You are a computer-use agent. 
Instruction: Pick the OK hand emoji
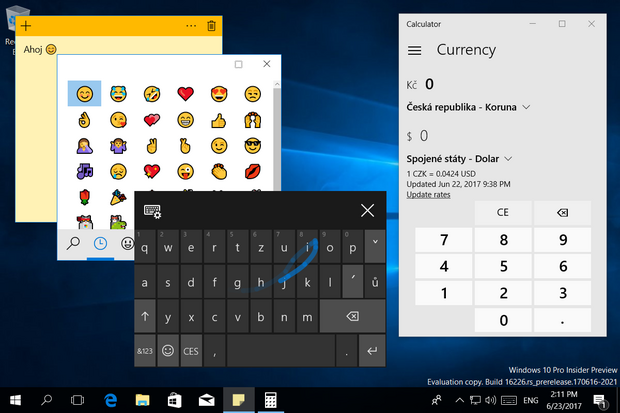(84, 120)
